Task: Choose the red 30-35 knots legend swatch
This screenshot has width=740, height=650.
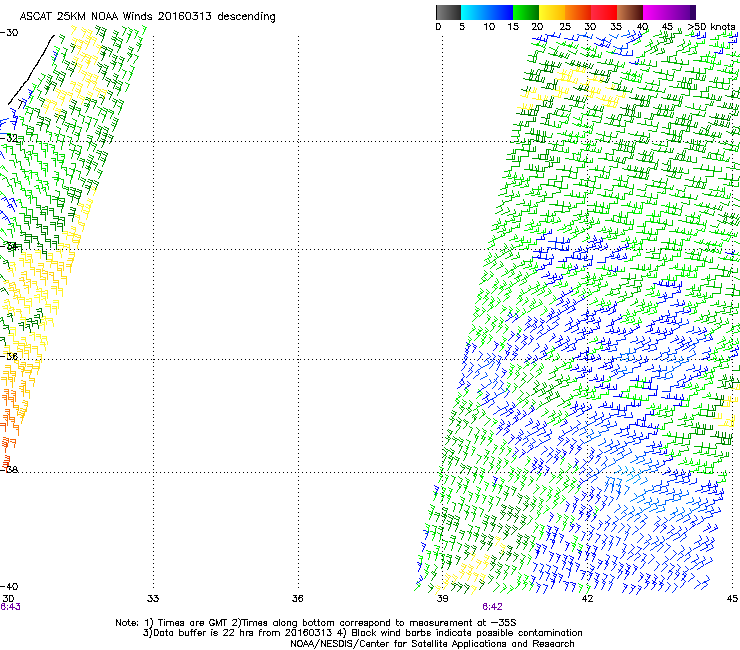Action: click(x=604, y=12)
